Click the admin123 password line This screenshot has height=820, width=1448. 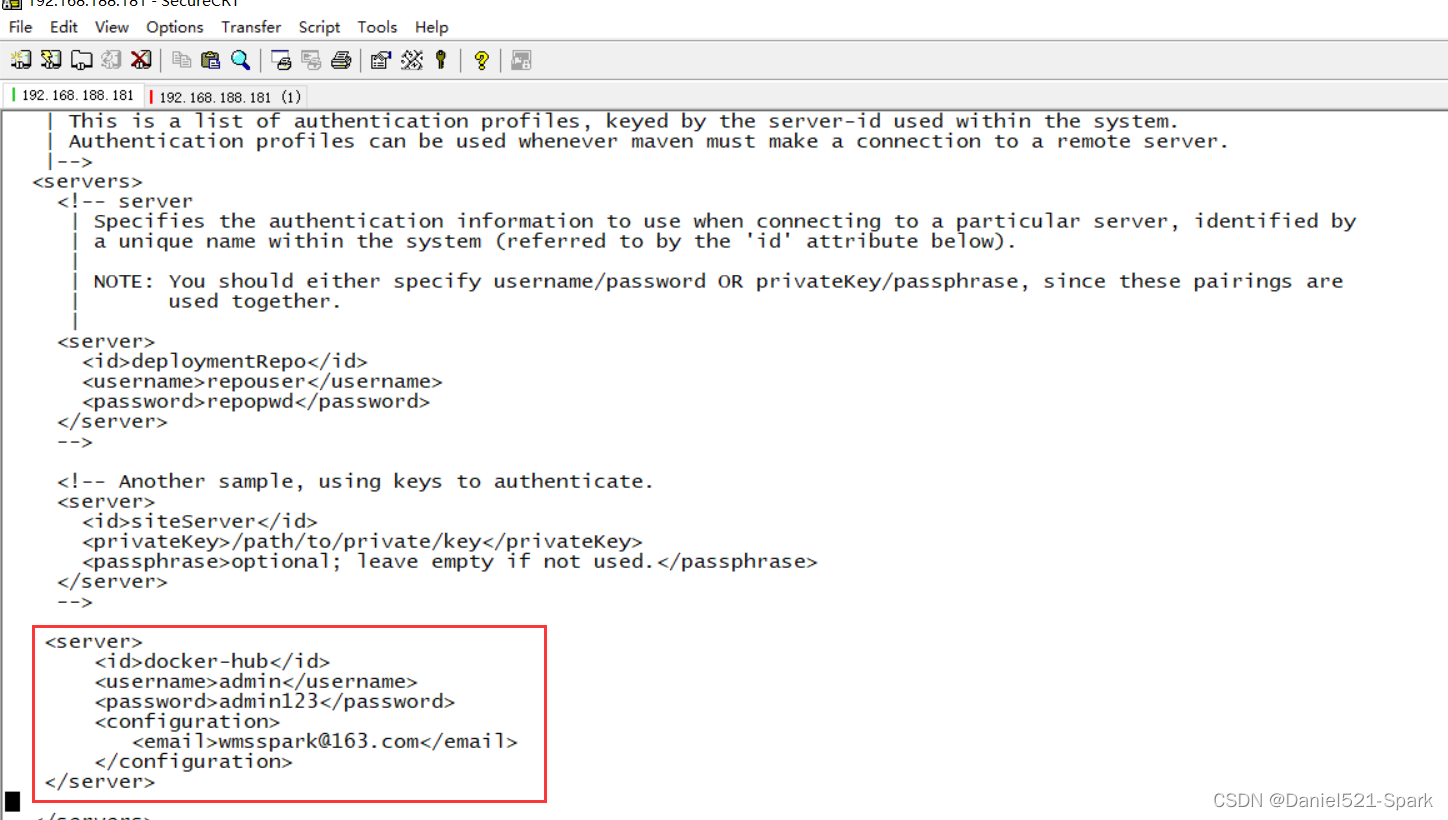(x=275, y=701)
